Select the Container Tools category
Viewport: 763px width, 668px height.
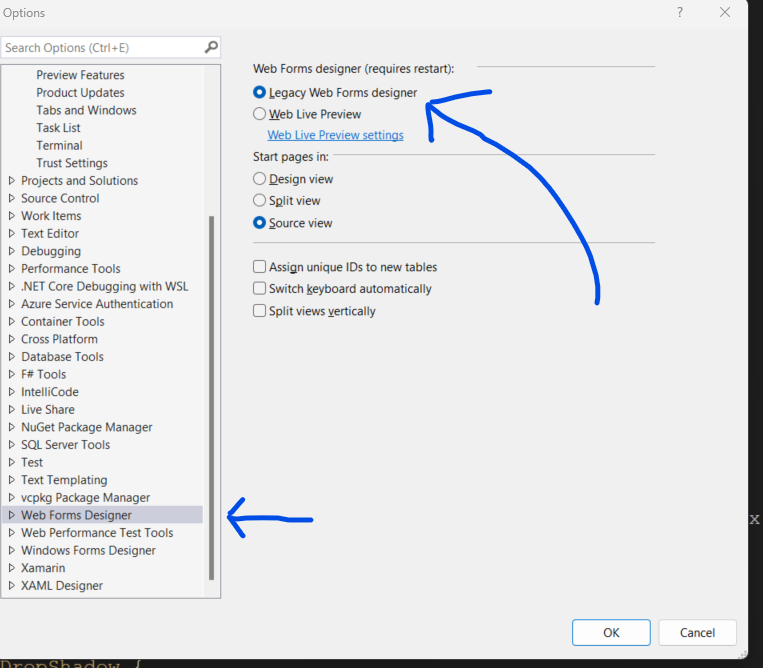(x=63, y=321)
